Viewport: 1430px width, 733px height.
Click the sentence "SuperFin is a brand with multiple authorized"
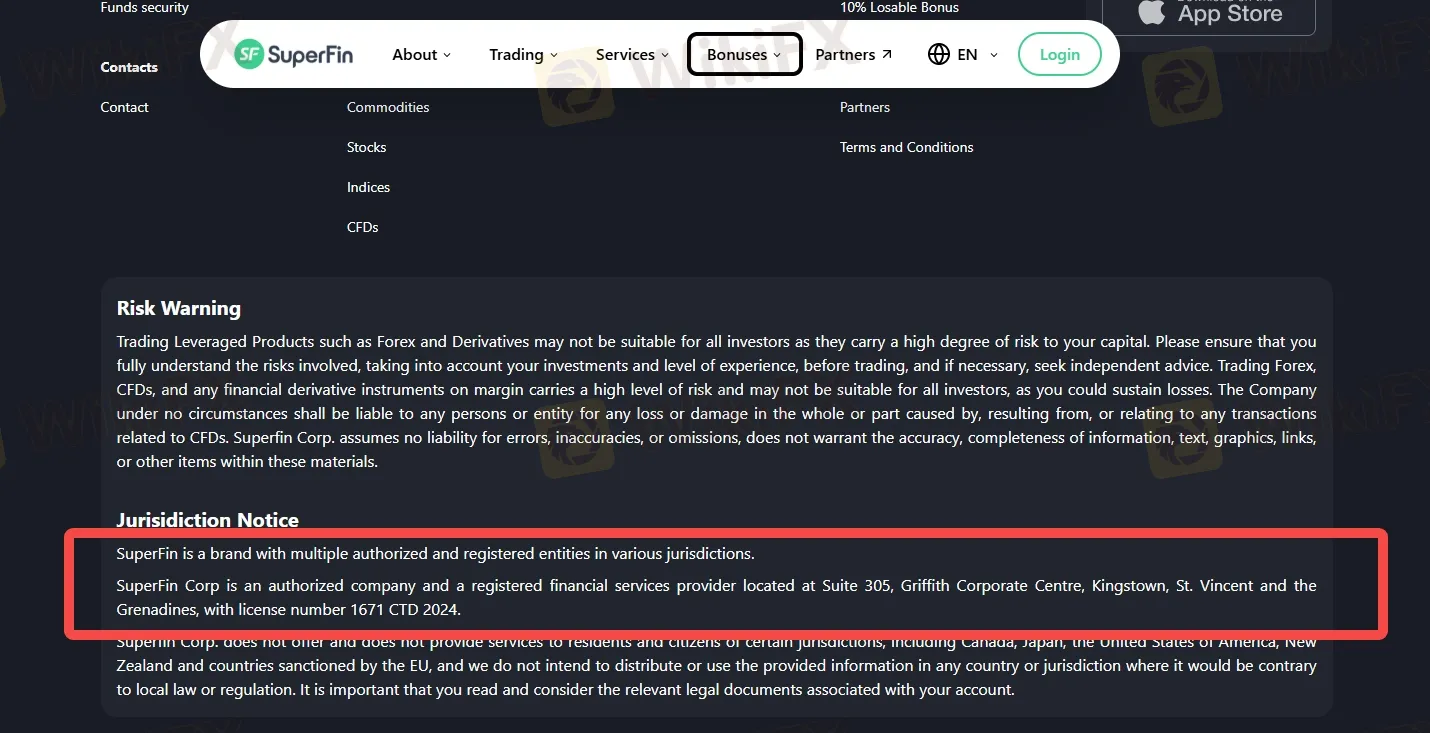tap(436, 553)
